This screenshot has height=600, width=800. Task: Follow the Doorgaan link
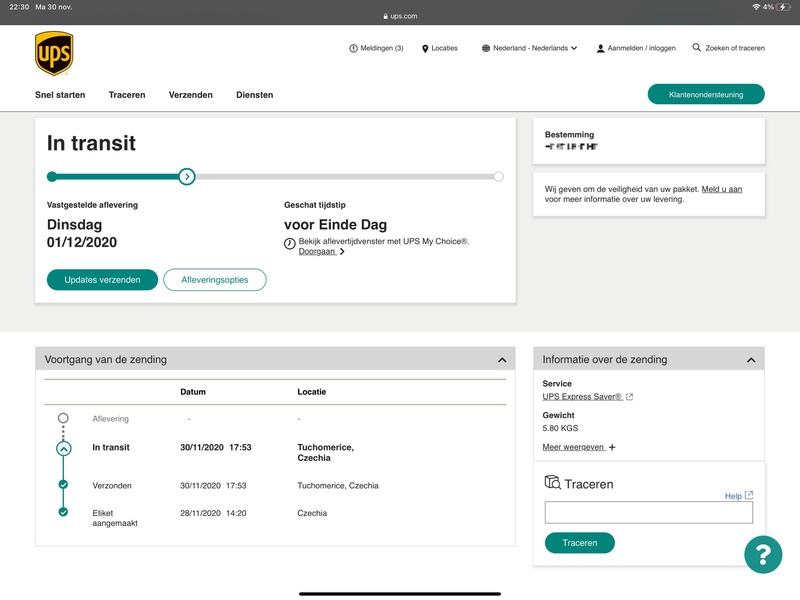point(317,252)
